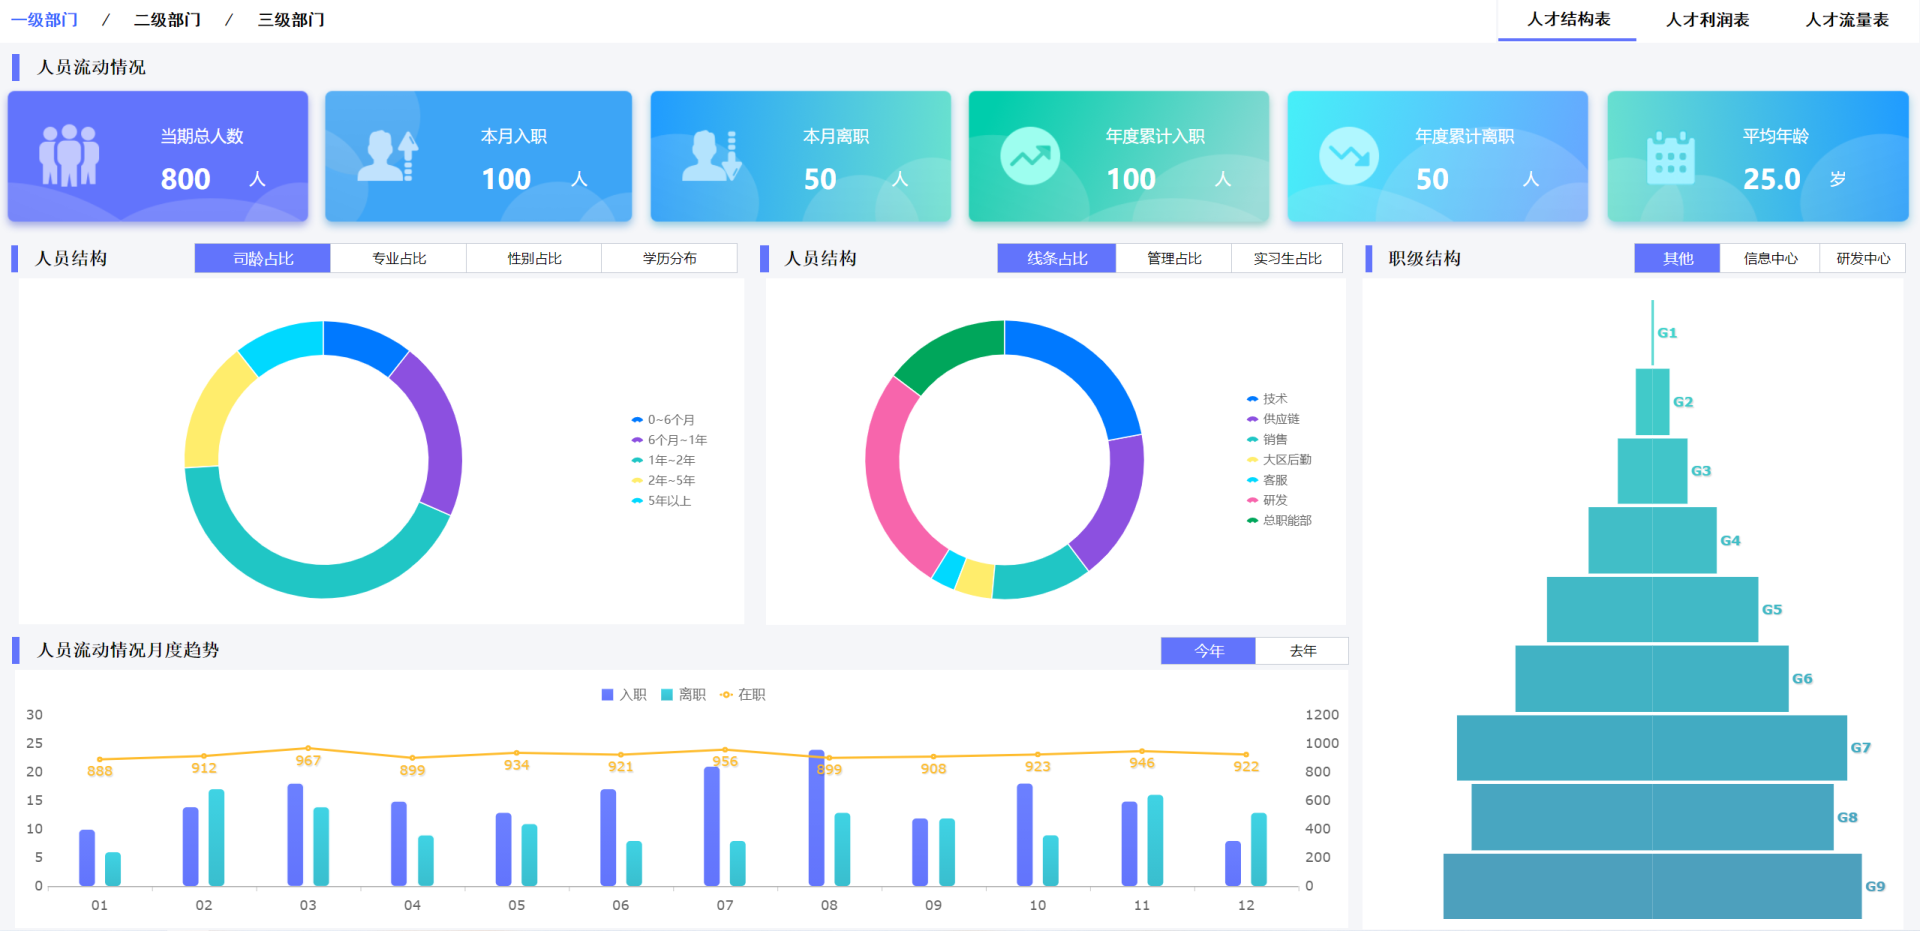This screenshot has width=1920, height=931.
Task: Click the upward trend icon on 年度累计入职 card
Action: coord(1030,156)
